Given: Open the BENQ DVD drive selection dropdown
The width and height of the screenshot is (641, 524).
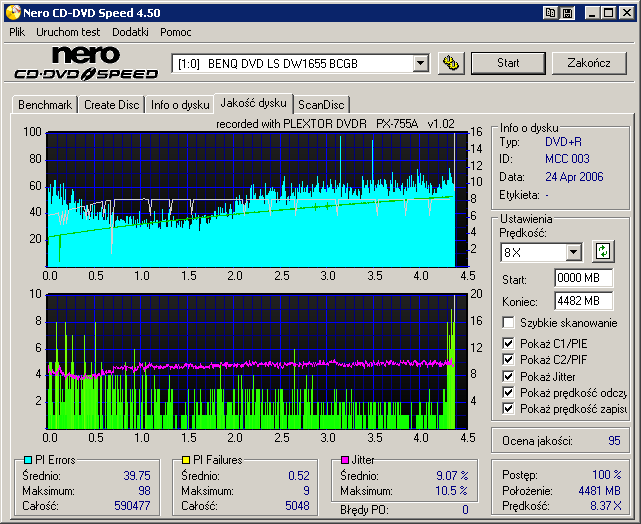Looking at the screenshot, I should pos(420,63).
